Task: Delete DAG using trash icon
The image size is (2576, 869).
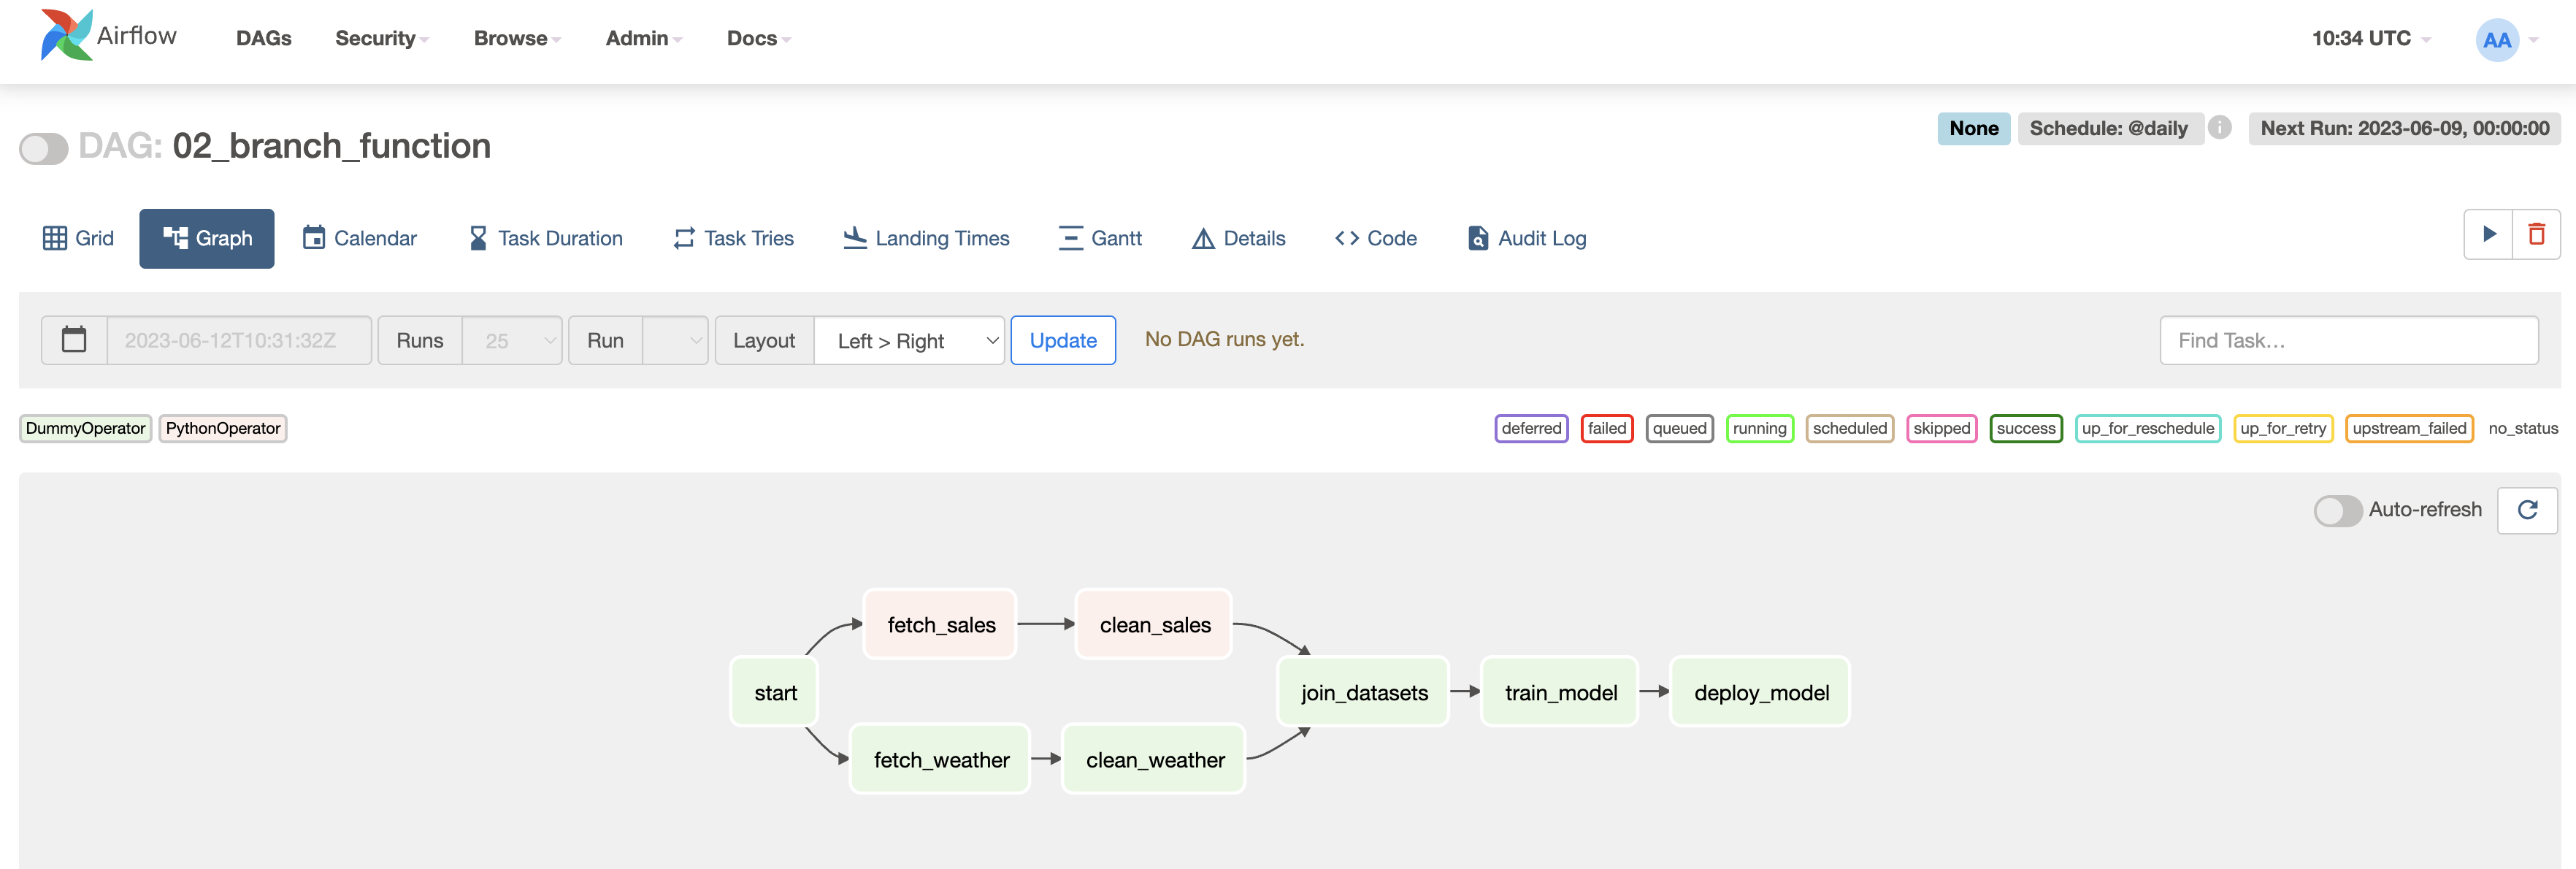Action: click(2536, 235)
